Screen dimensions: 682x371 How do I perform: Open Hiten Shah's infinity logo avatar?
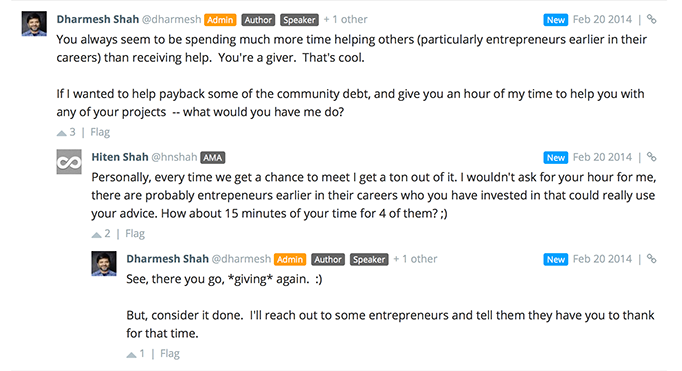pyautogui.click(x=69, y=162)
